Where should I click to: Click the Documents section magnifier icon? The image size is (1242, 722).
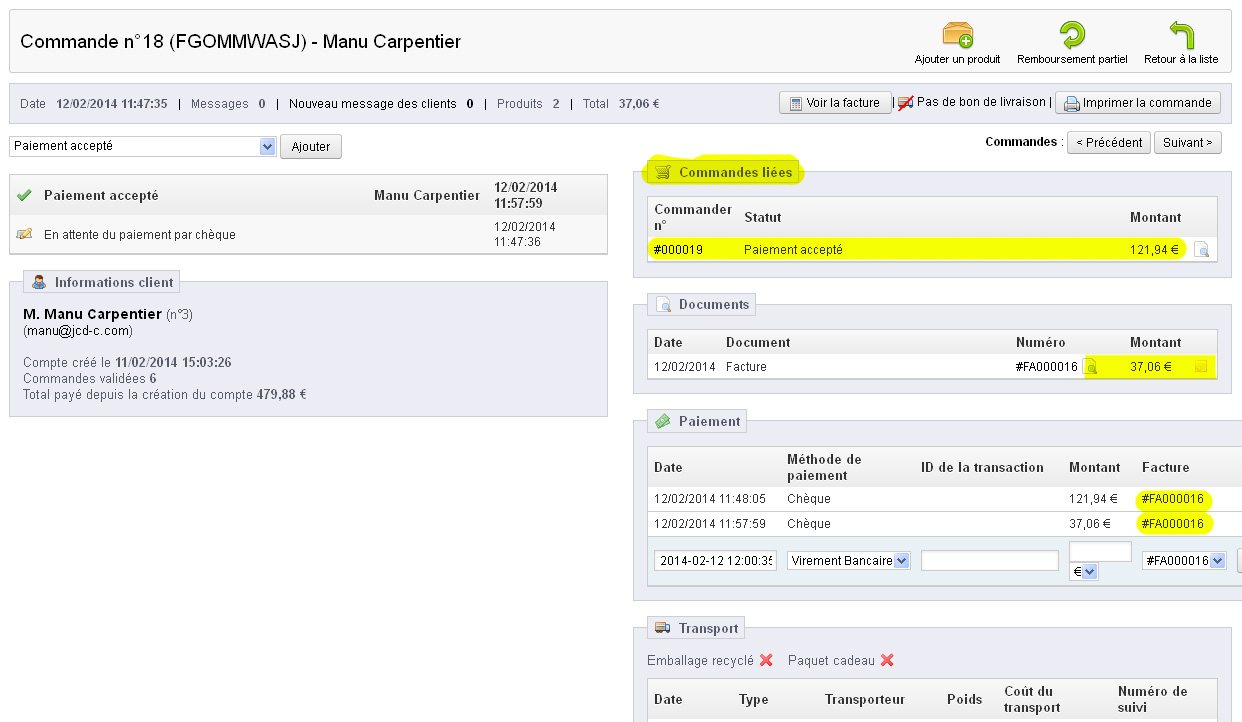(x=663, y=304)
